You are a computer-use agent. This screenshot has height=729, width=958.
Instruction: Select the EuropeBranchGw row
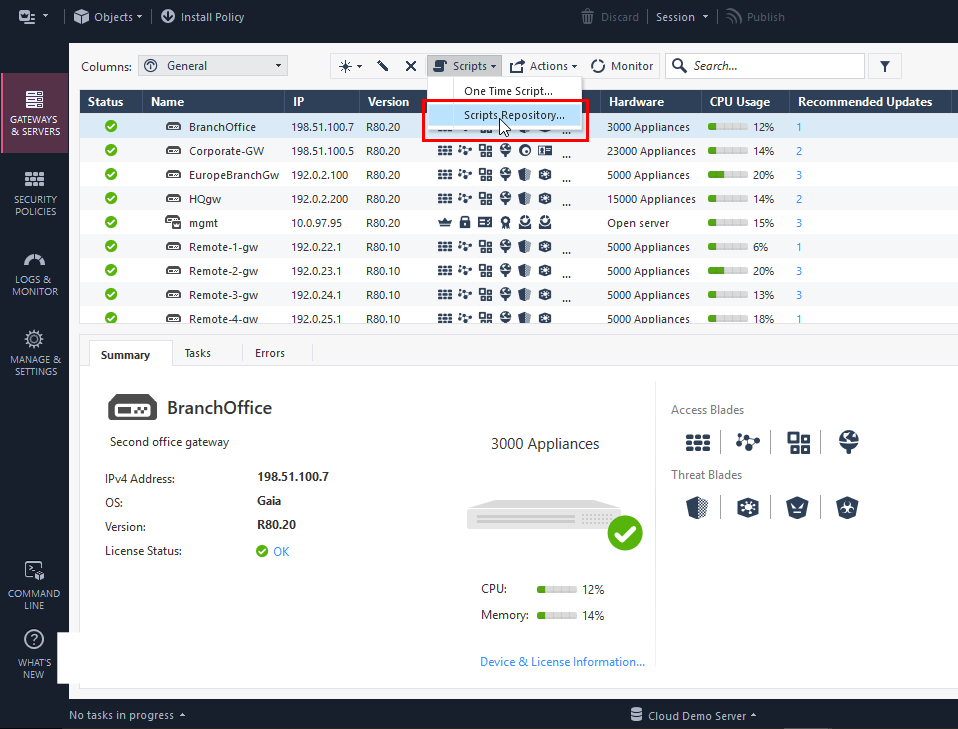click(x=519, y=175)
